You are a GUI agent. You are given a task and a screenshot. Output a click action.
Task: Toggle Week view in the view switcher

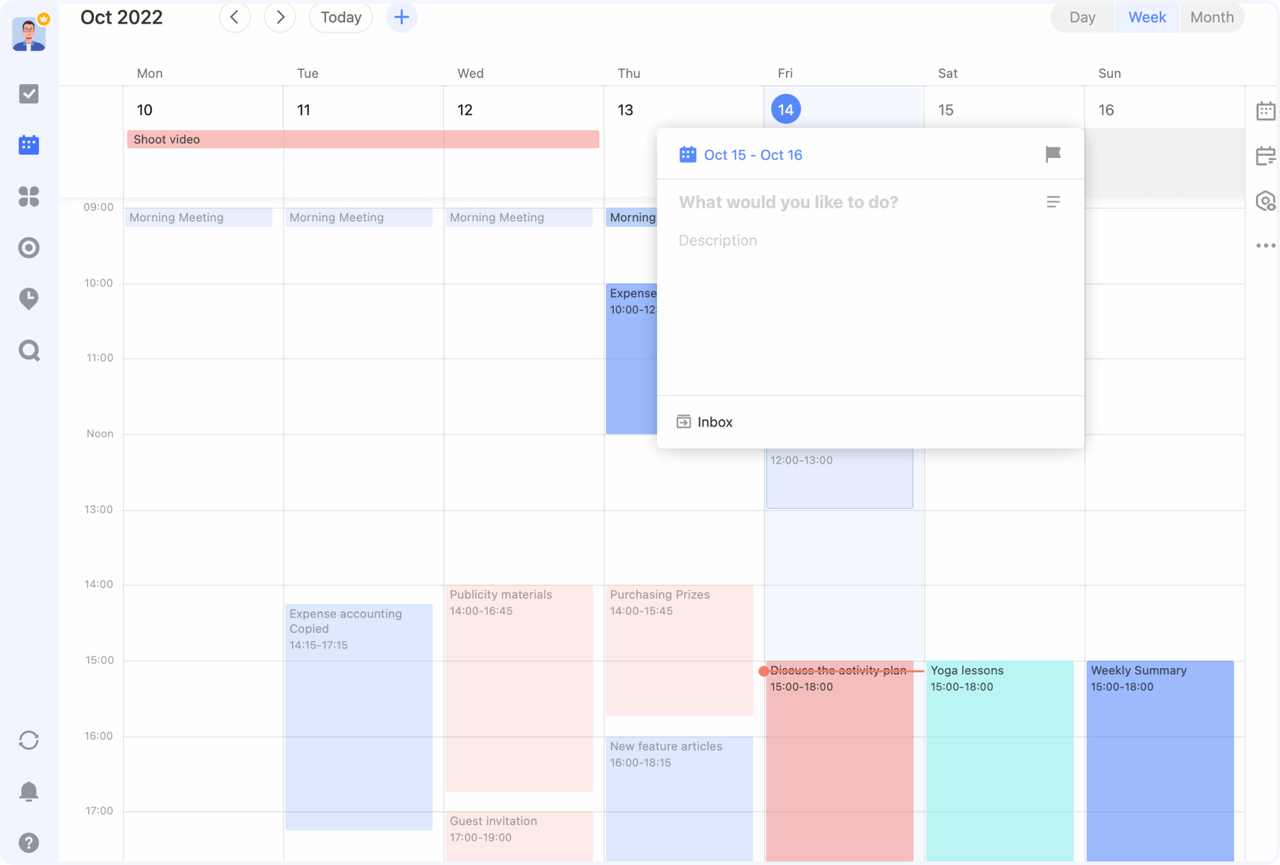pyautogui.click(x=1147, y=17)
